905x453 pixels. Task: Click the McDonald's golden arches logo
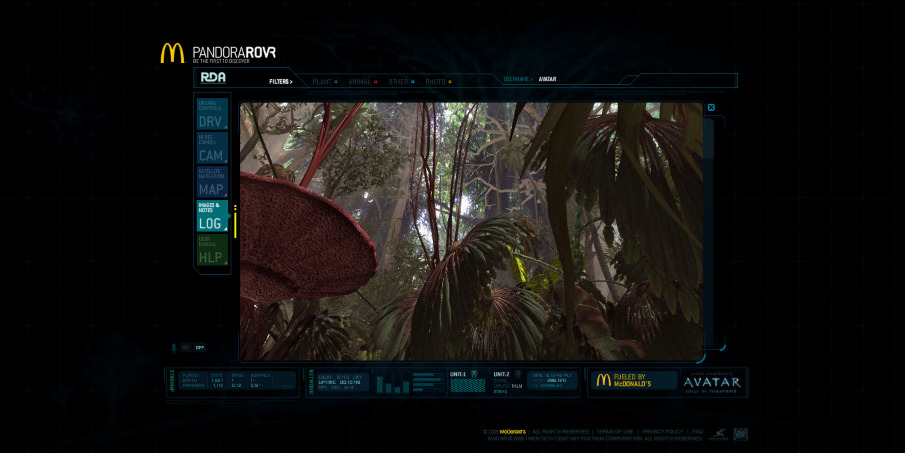coord(172,53)
